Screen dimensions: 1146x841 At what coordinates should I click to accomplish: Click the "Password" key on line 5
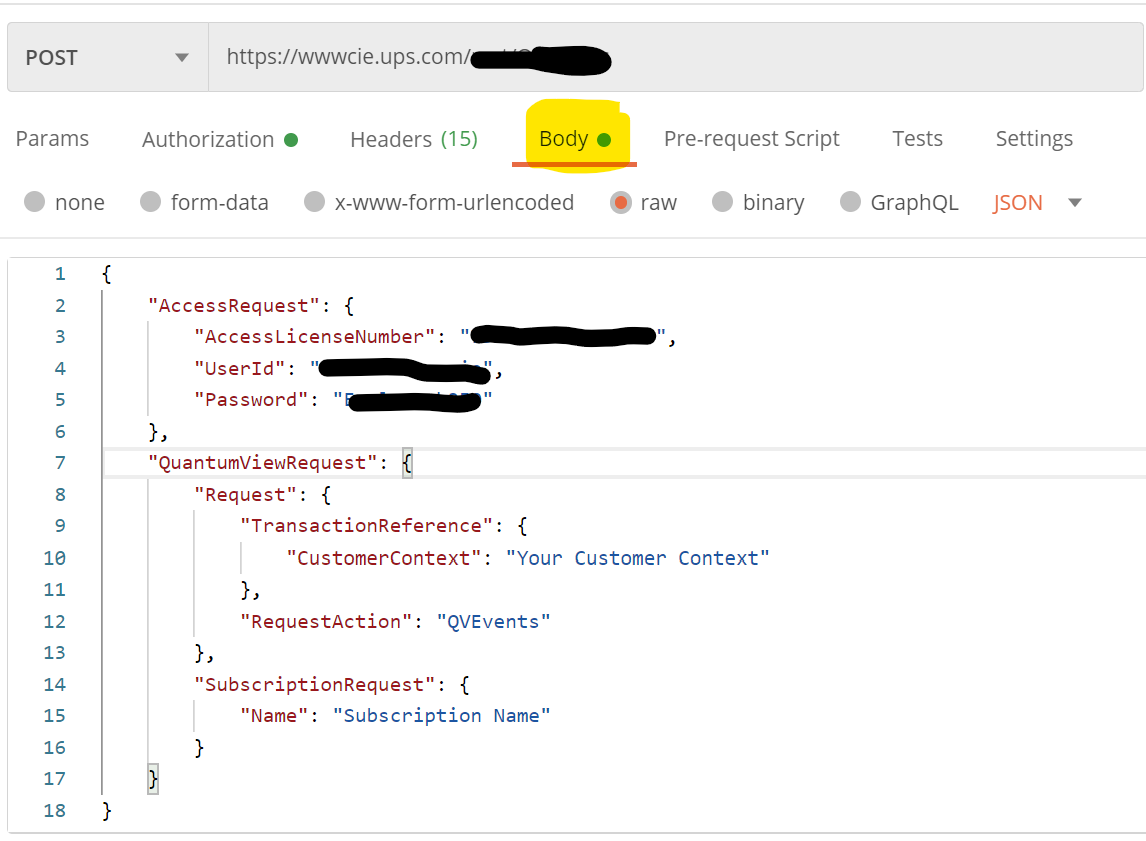pyautogui.click(x=251, y=400)
